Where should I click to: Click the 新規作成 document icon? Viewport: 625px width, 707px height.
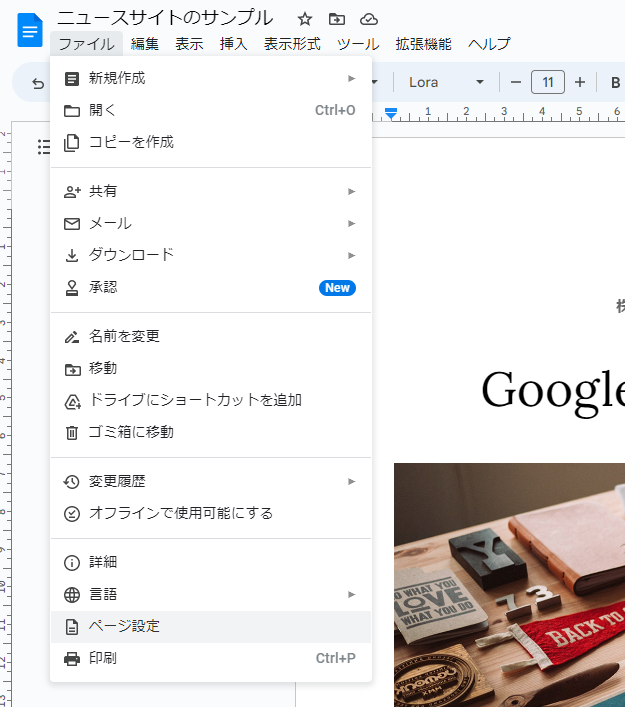click(72, 78)
